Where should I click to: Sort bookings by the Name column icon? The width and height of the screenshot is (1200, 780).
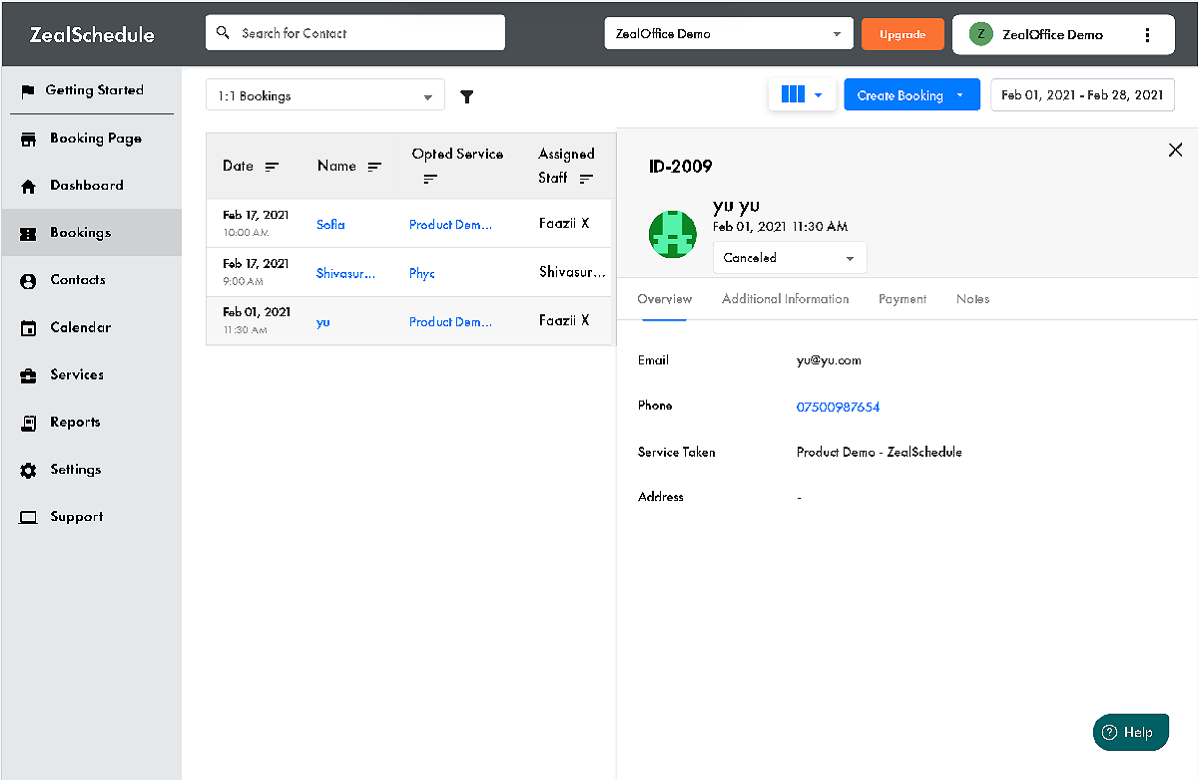tap(375, 167)
